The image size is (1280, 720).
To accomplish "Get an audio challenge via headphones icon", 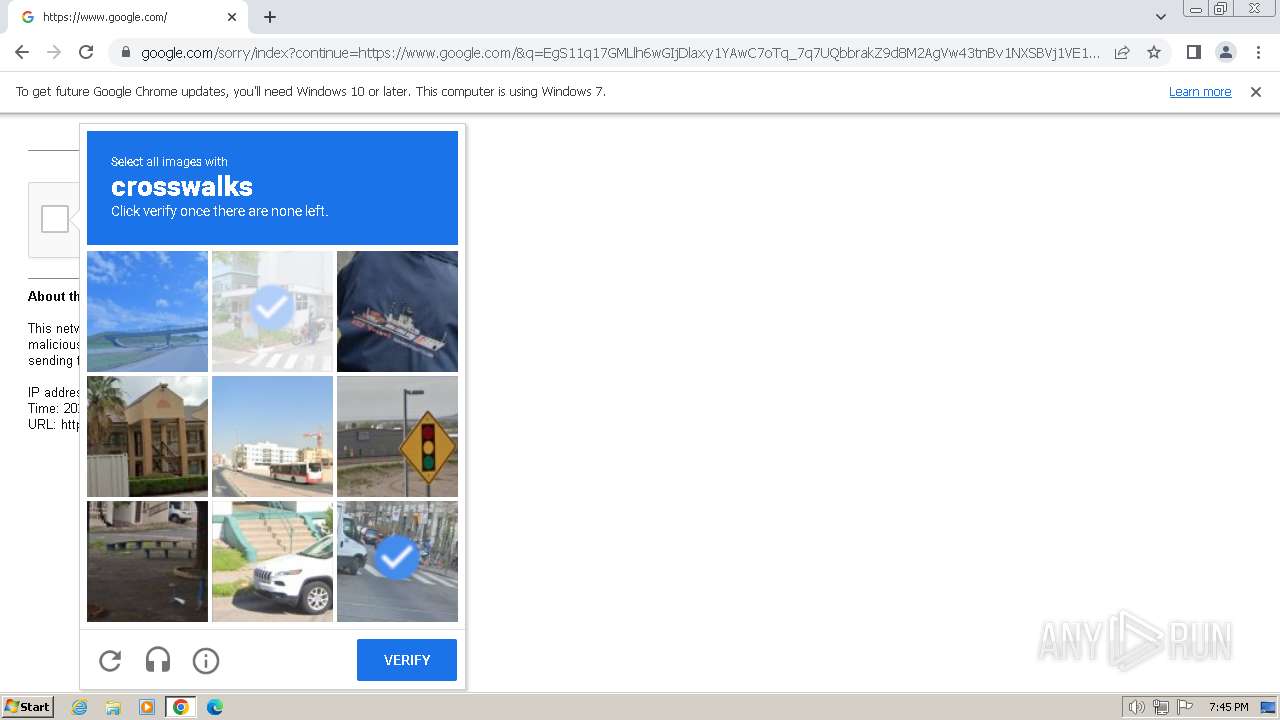I will (x=158, y=660).
